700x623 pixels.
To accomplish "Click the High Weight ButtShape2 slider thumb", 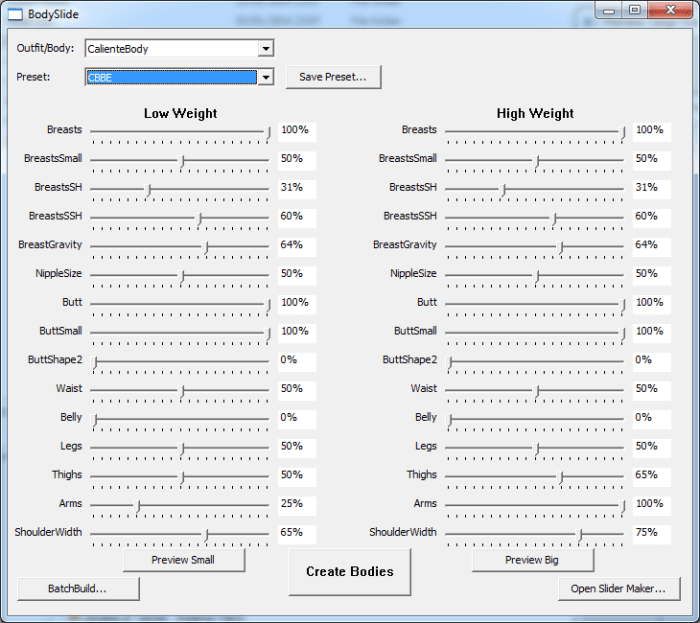I will click(450, 362).
